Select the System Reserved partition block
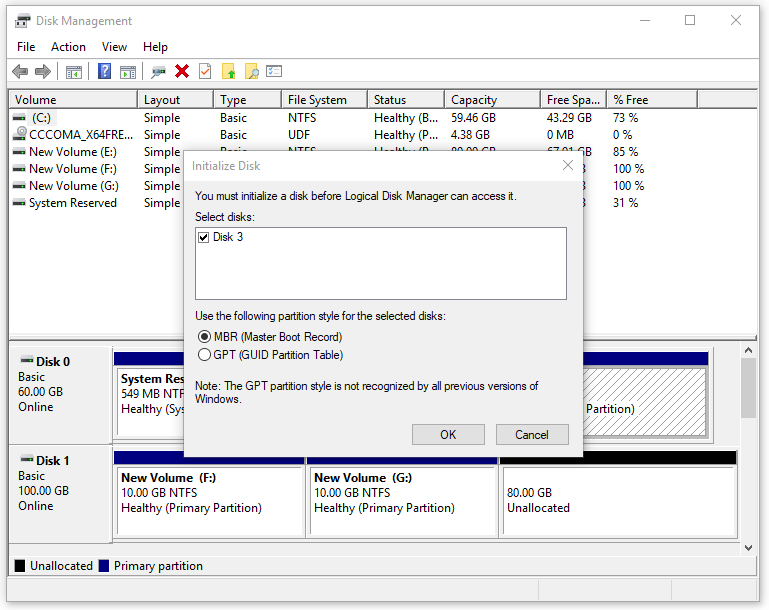This screenshot has height=610, width=769. point(149,401)
